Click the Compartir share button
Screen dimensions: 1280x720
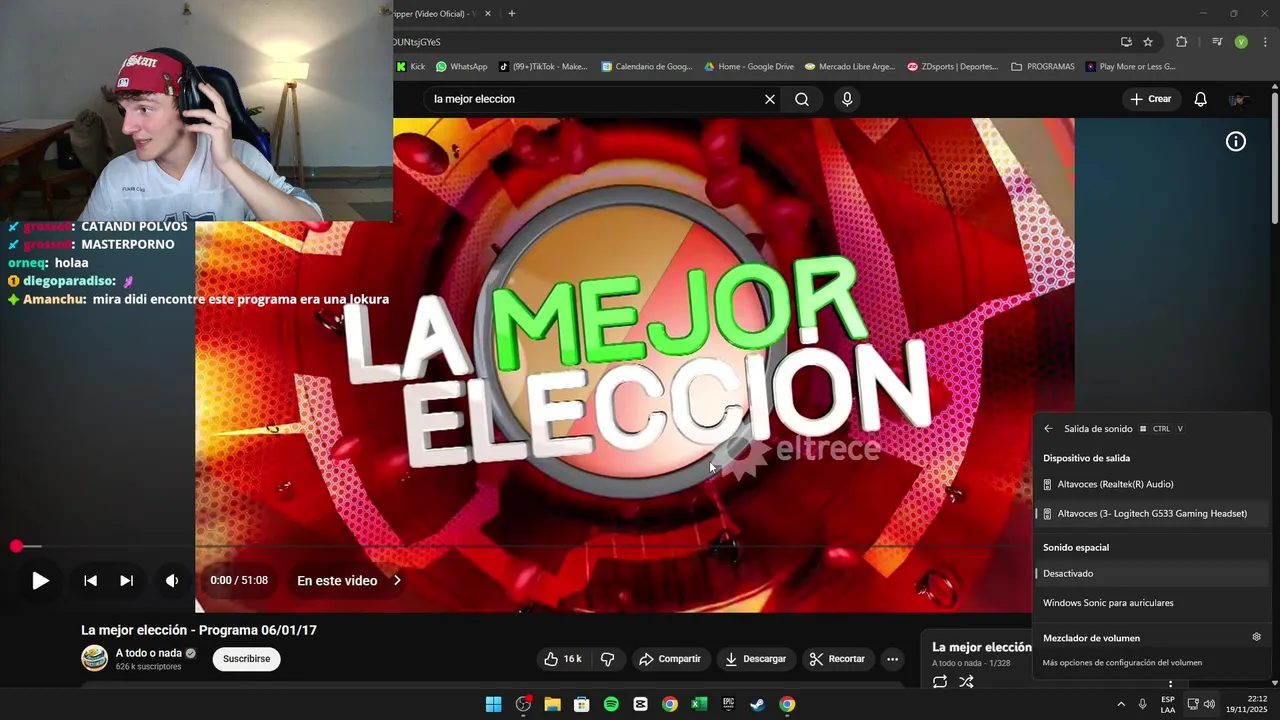[x=670, y=659]
